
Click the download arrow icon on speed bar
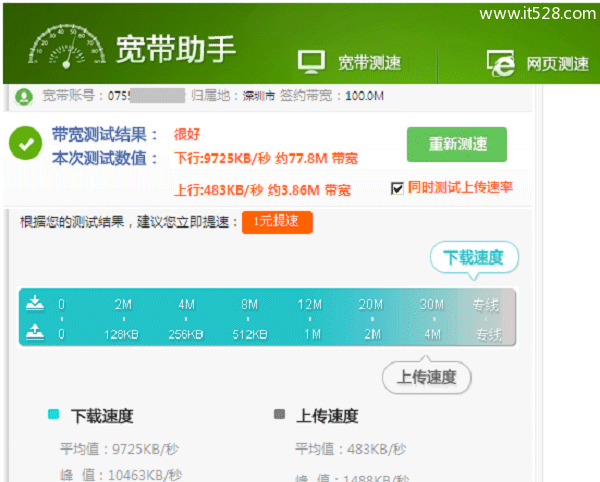point(35,303)
